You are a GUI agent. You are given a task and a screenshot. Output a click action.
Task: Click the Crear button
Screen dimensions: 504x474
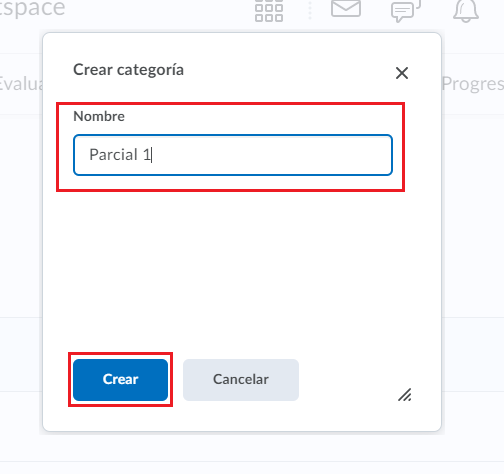coord(120,380)
